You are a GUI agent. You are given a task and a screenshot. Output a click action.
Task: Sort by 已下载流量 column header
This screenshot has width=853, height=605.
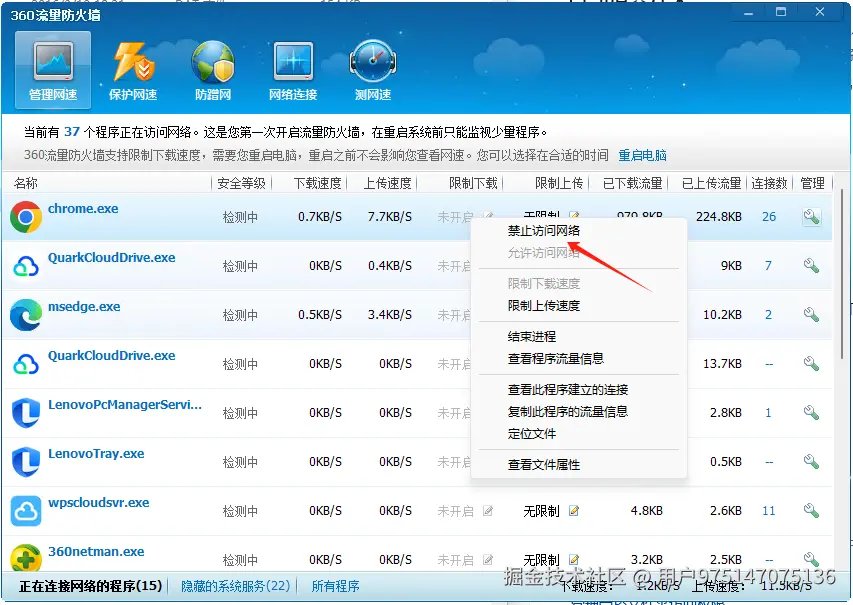coord(633,183)
